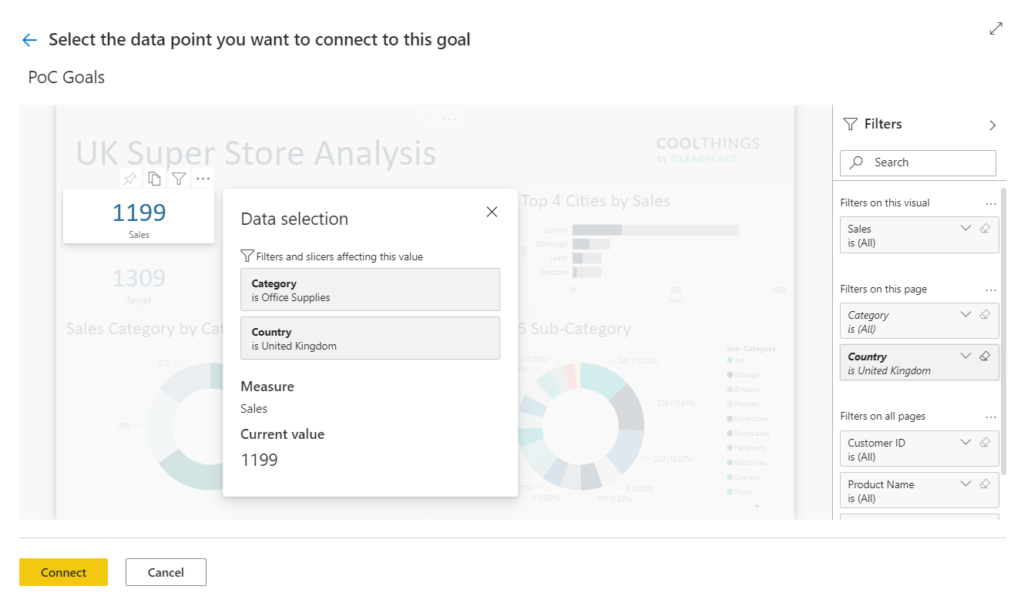Click the Sales measure name in popup
Screen dimensions: 1024x606
253,408
